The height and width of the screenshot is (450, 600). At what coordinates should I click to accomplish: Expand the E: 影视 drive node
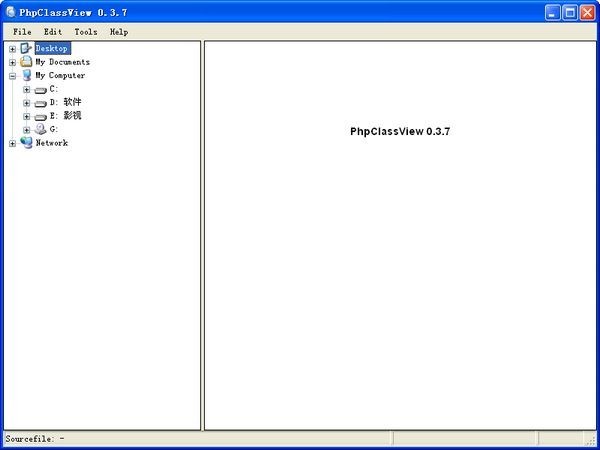[x=26, y=116]
